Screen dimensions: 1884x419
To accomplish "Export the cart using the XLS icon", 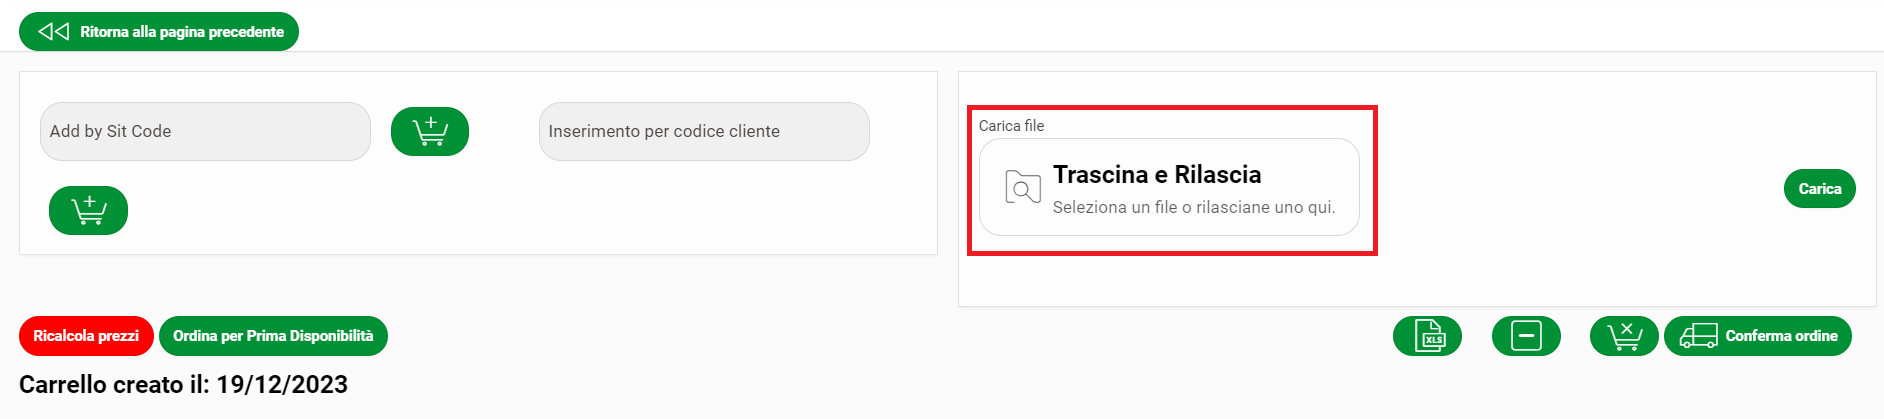I will pos(1427,336).
